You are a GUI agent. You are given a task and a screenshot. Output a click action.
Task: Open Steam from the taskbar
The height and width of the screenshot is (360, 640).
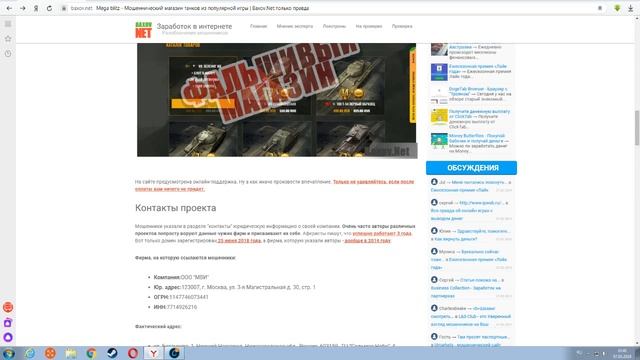click(x=112, y=353)
